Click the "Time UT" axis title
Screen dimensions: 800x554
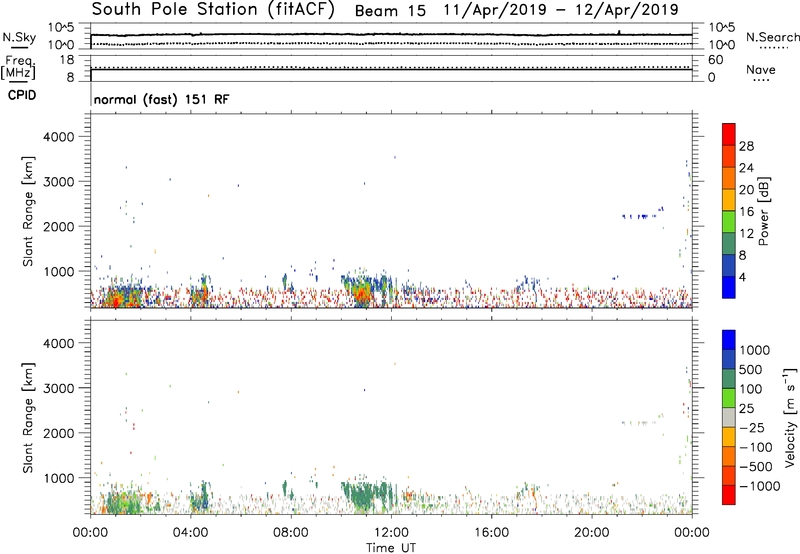click(391, 548)
